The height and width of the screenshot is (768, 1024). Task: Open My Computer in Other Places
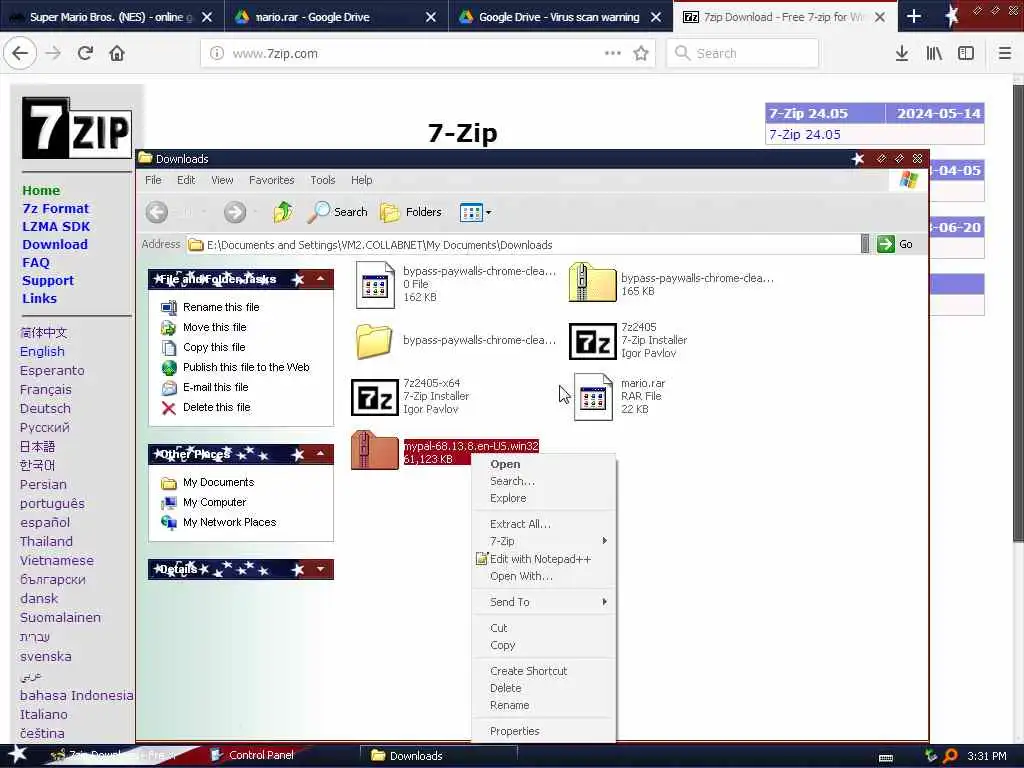tap(214, 502)
